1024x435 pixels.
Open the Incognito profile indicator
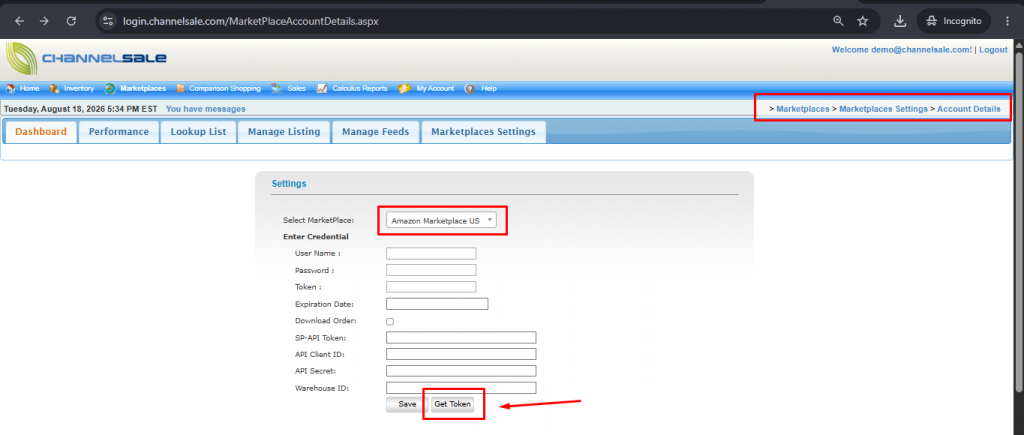coord(953,21)
